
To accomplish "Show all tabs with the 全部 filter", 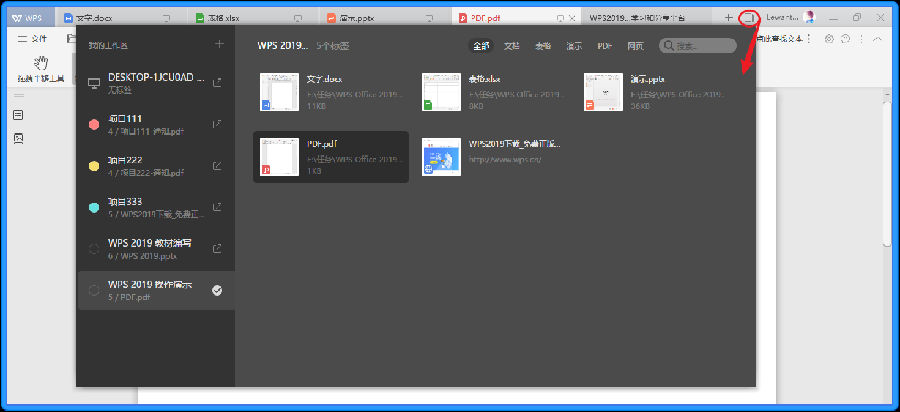I will pos(481,46).
